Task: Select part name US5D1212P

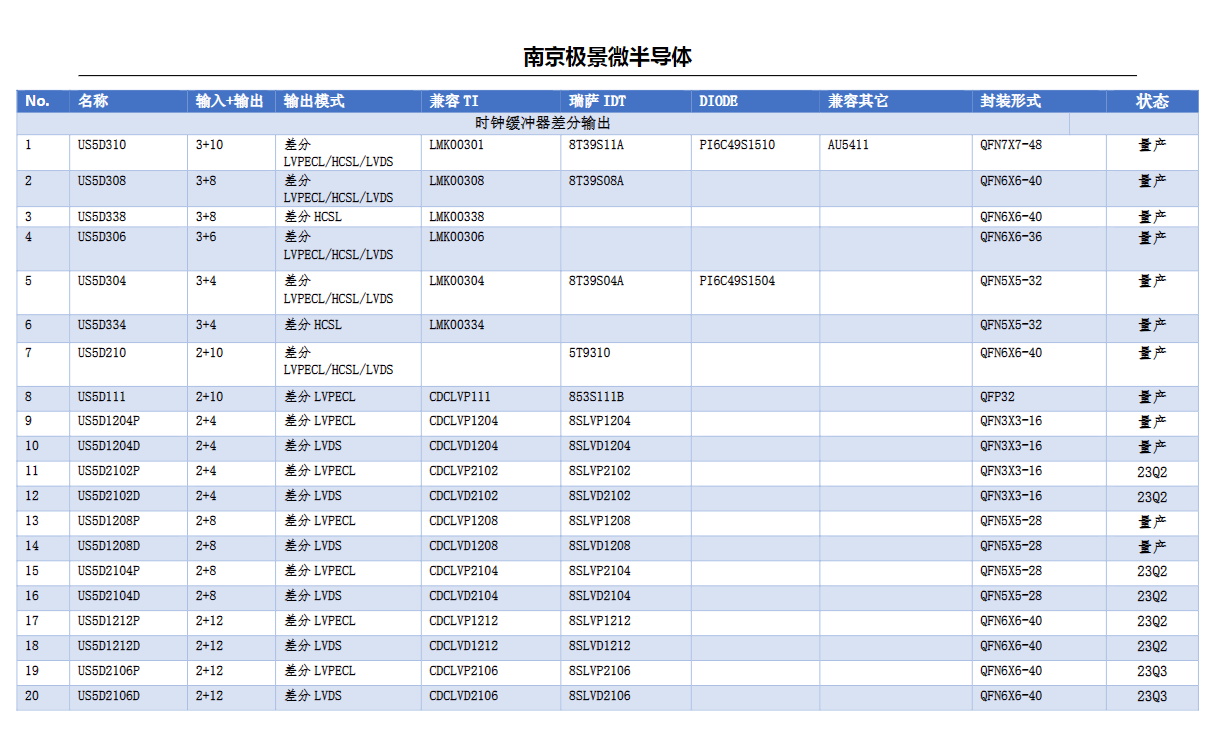Action: pos(109,621)
